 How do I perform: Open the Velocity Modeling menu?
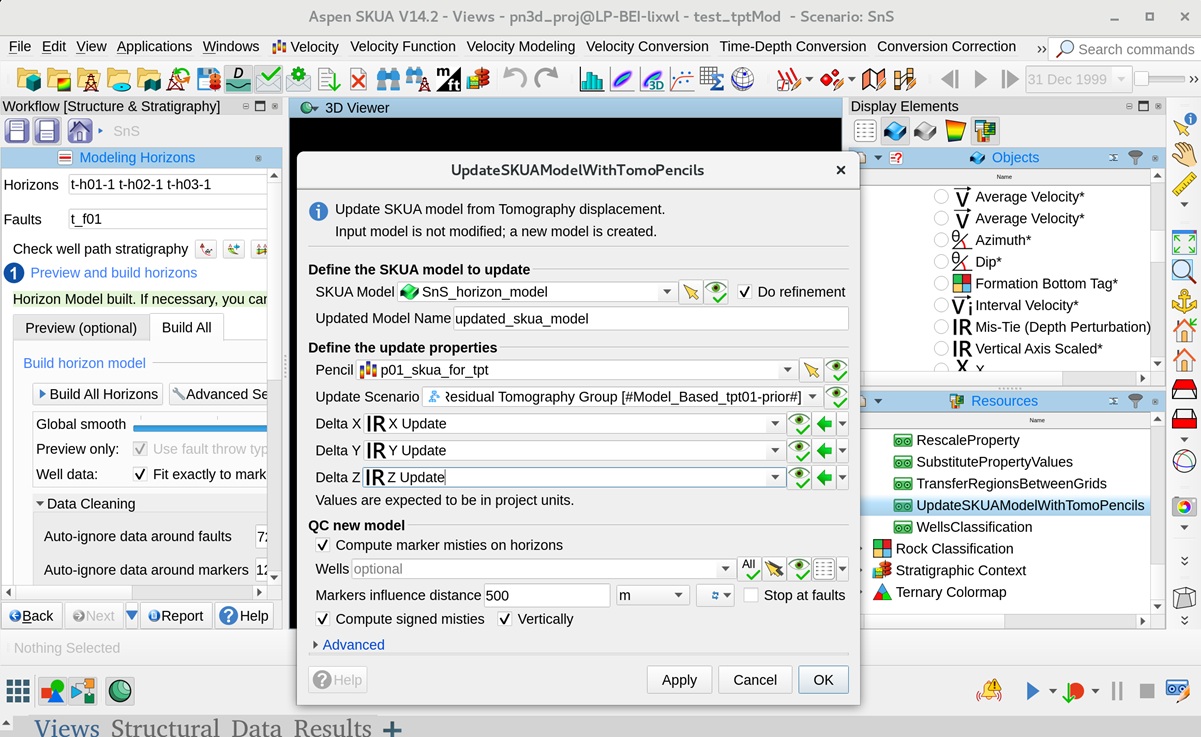(520, 46)
